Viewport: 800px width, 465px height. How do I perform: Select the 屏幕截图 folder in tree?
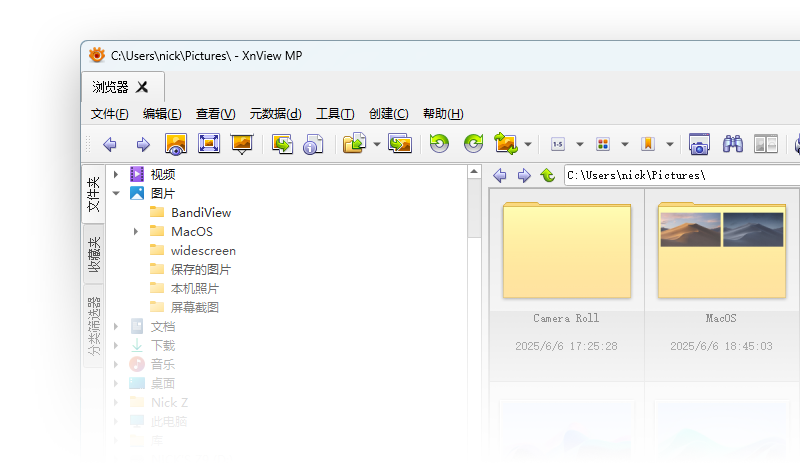point(194,307)
